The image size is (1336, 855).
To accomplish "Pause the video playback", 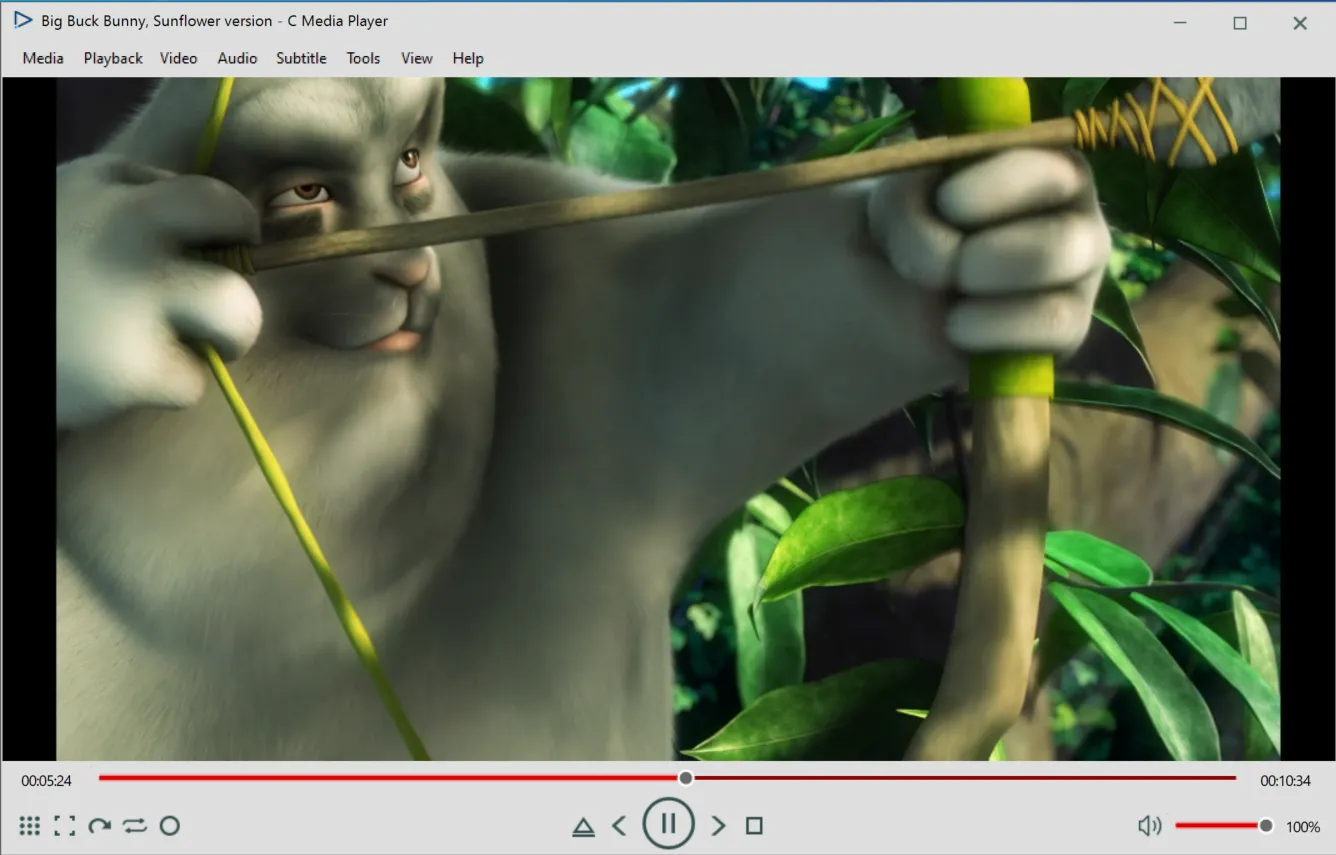I will [668, 824].
